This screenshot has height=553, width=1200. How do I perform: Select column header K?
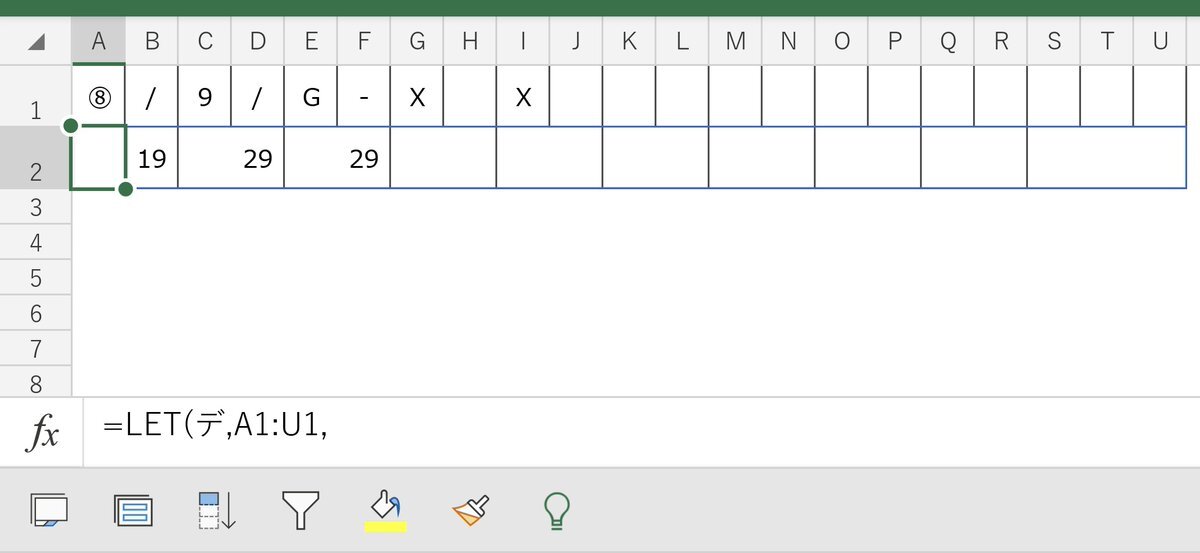point(629,42)
